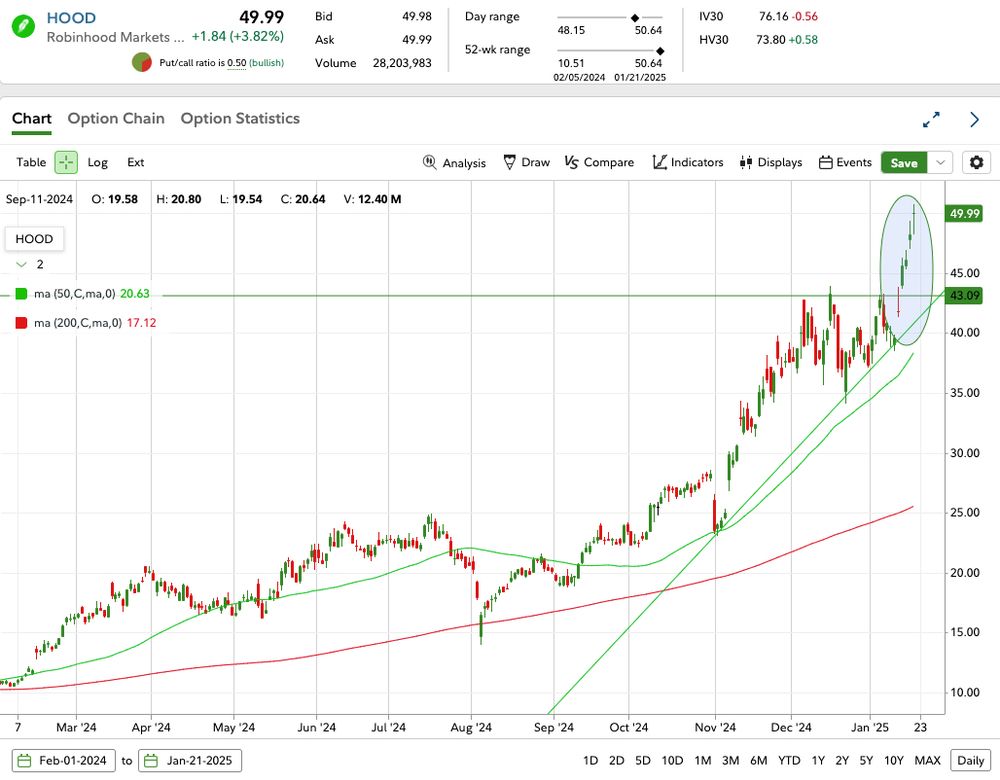Open the Indicators menu
This screenshot has height=780, width=1000.
click(688, 163)
